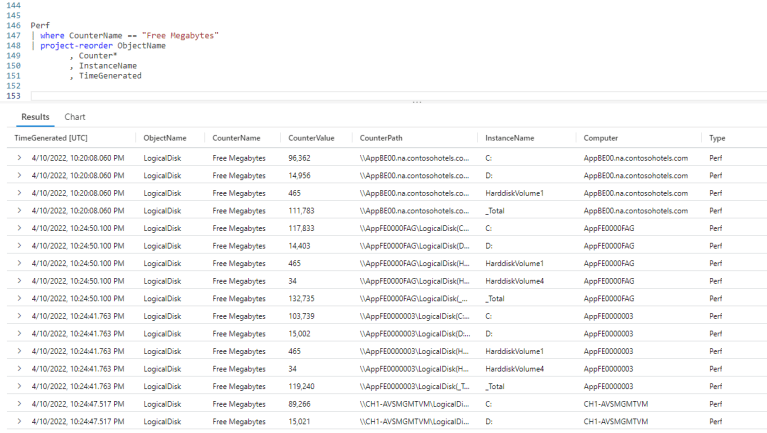Click Computer cell CH1-AVSMGMTVM in the 89,266 row
Viewport: 767px width, 433px height.
[x=615, y=404]
